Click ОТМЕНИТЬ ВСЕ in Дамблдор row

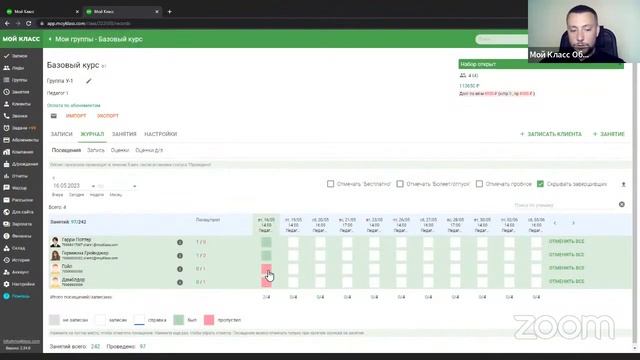[567, 282]
